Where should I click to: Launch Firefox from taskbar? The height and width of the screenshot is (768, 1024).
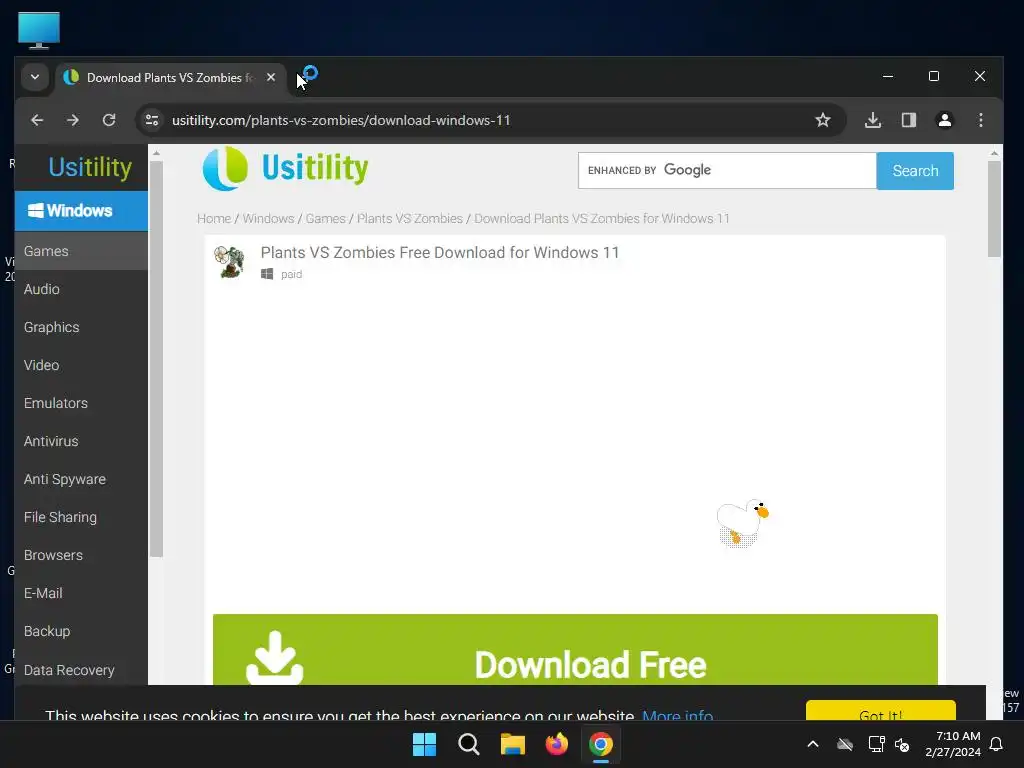coord(556,744)
